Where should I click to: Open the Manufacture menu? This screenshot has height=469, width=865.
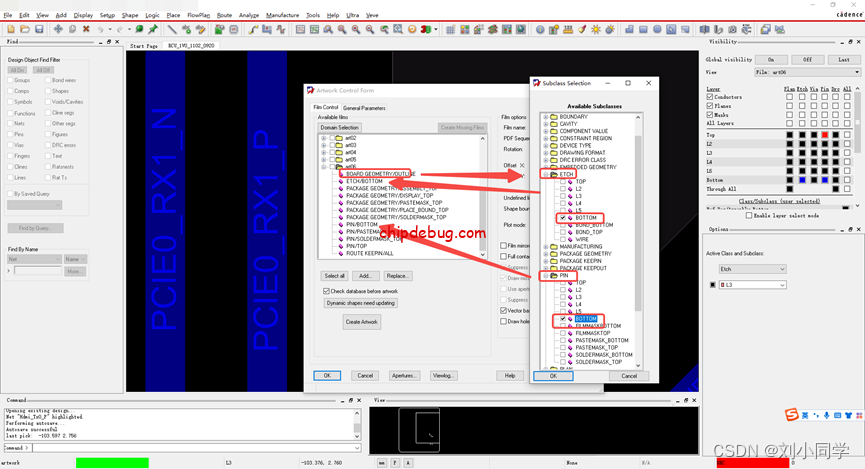coord(282,15)
